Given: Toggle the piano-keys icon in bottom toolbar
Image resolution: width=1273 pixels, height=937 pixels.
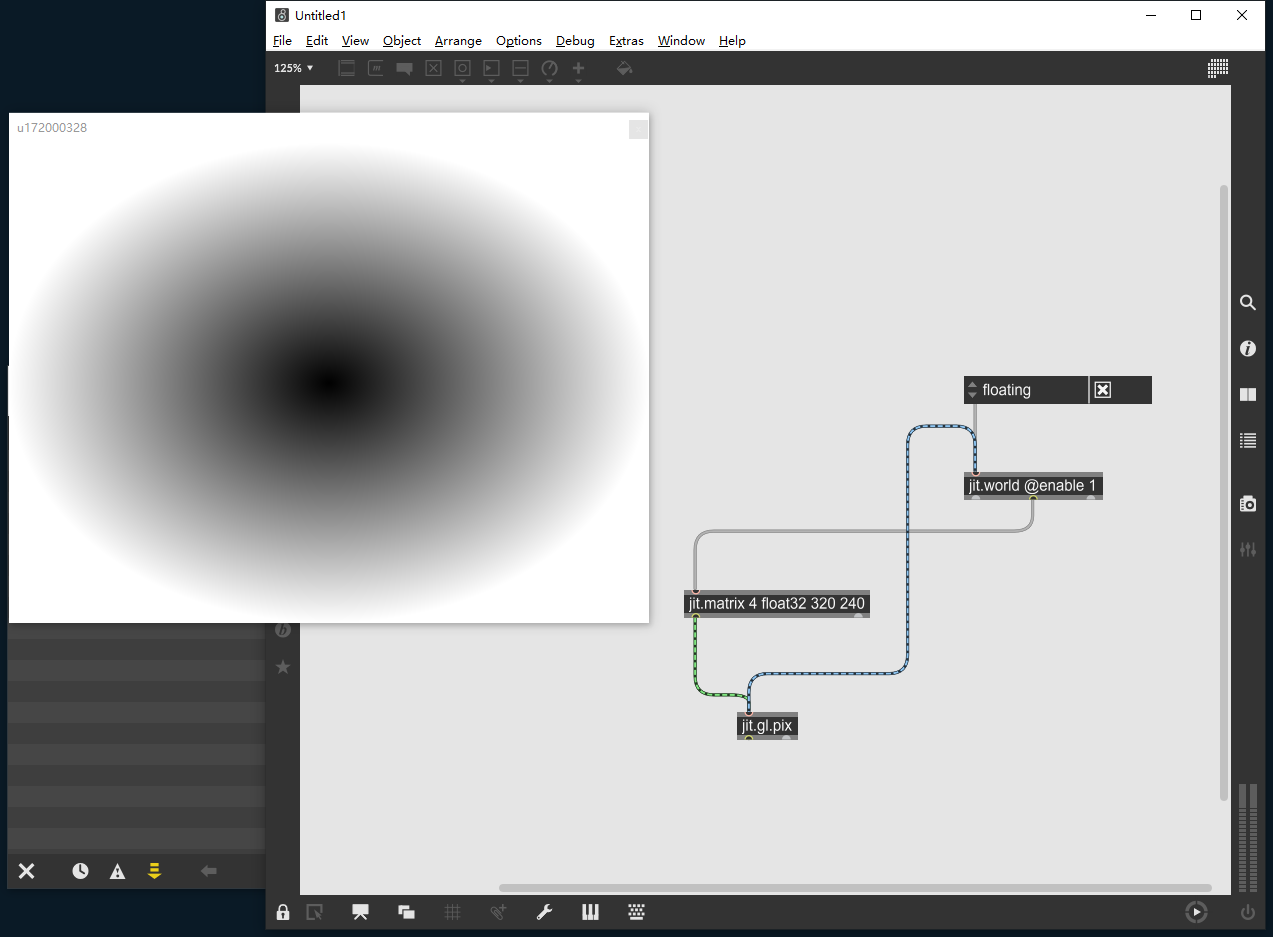Looking at the screenshot, I should click(590, 912).
